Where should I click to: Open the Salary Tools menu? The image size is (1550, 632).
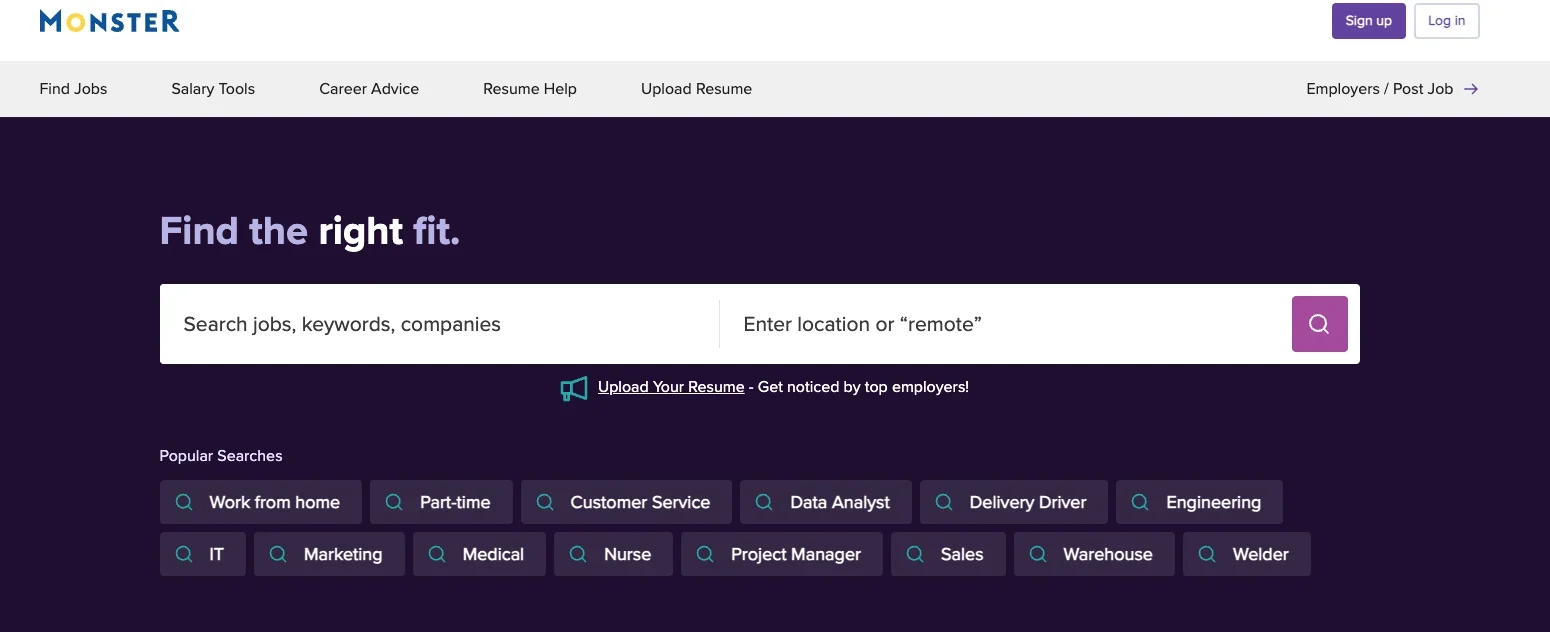click(212, 88)
